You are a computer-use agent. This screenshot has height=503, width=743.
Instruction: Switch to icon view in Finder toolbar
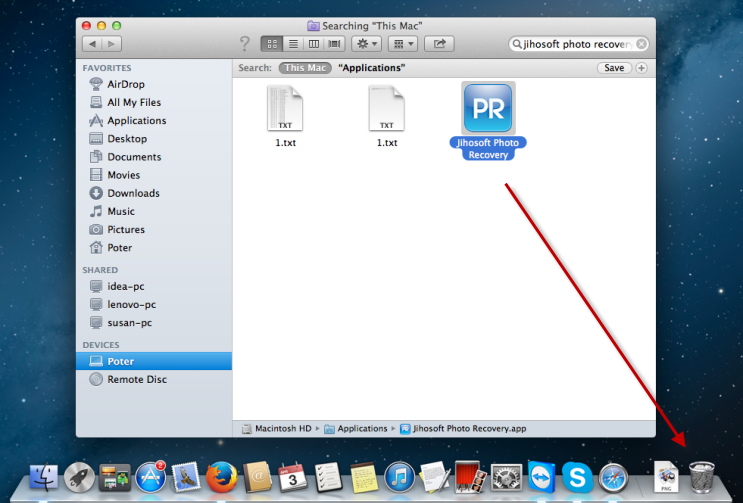pyautogui.click(x=271, y=44)
